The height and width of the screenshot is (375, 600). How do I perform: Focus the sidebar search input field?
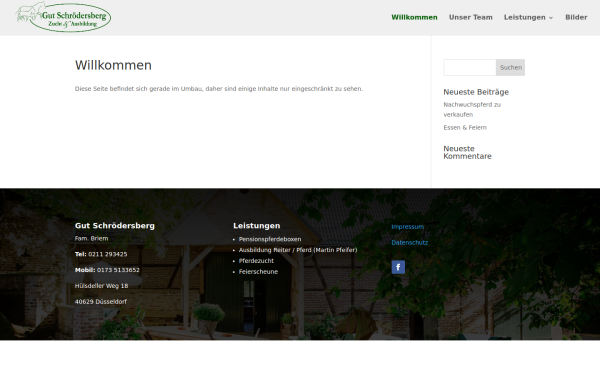coord(470,67)
